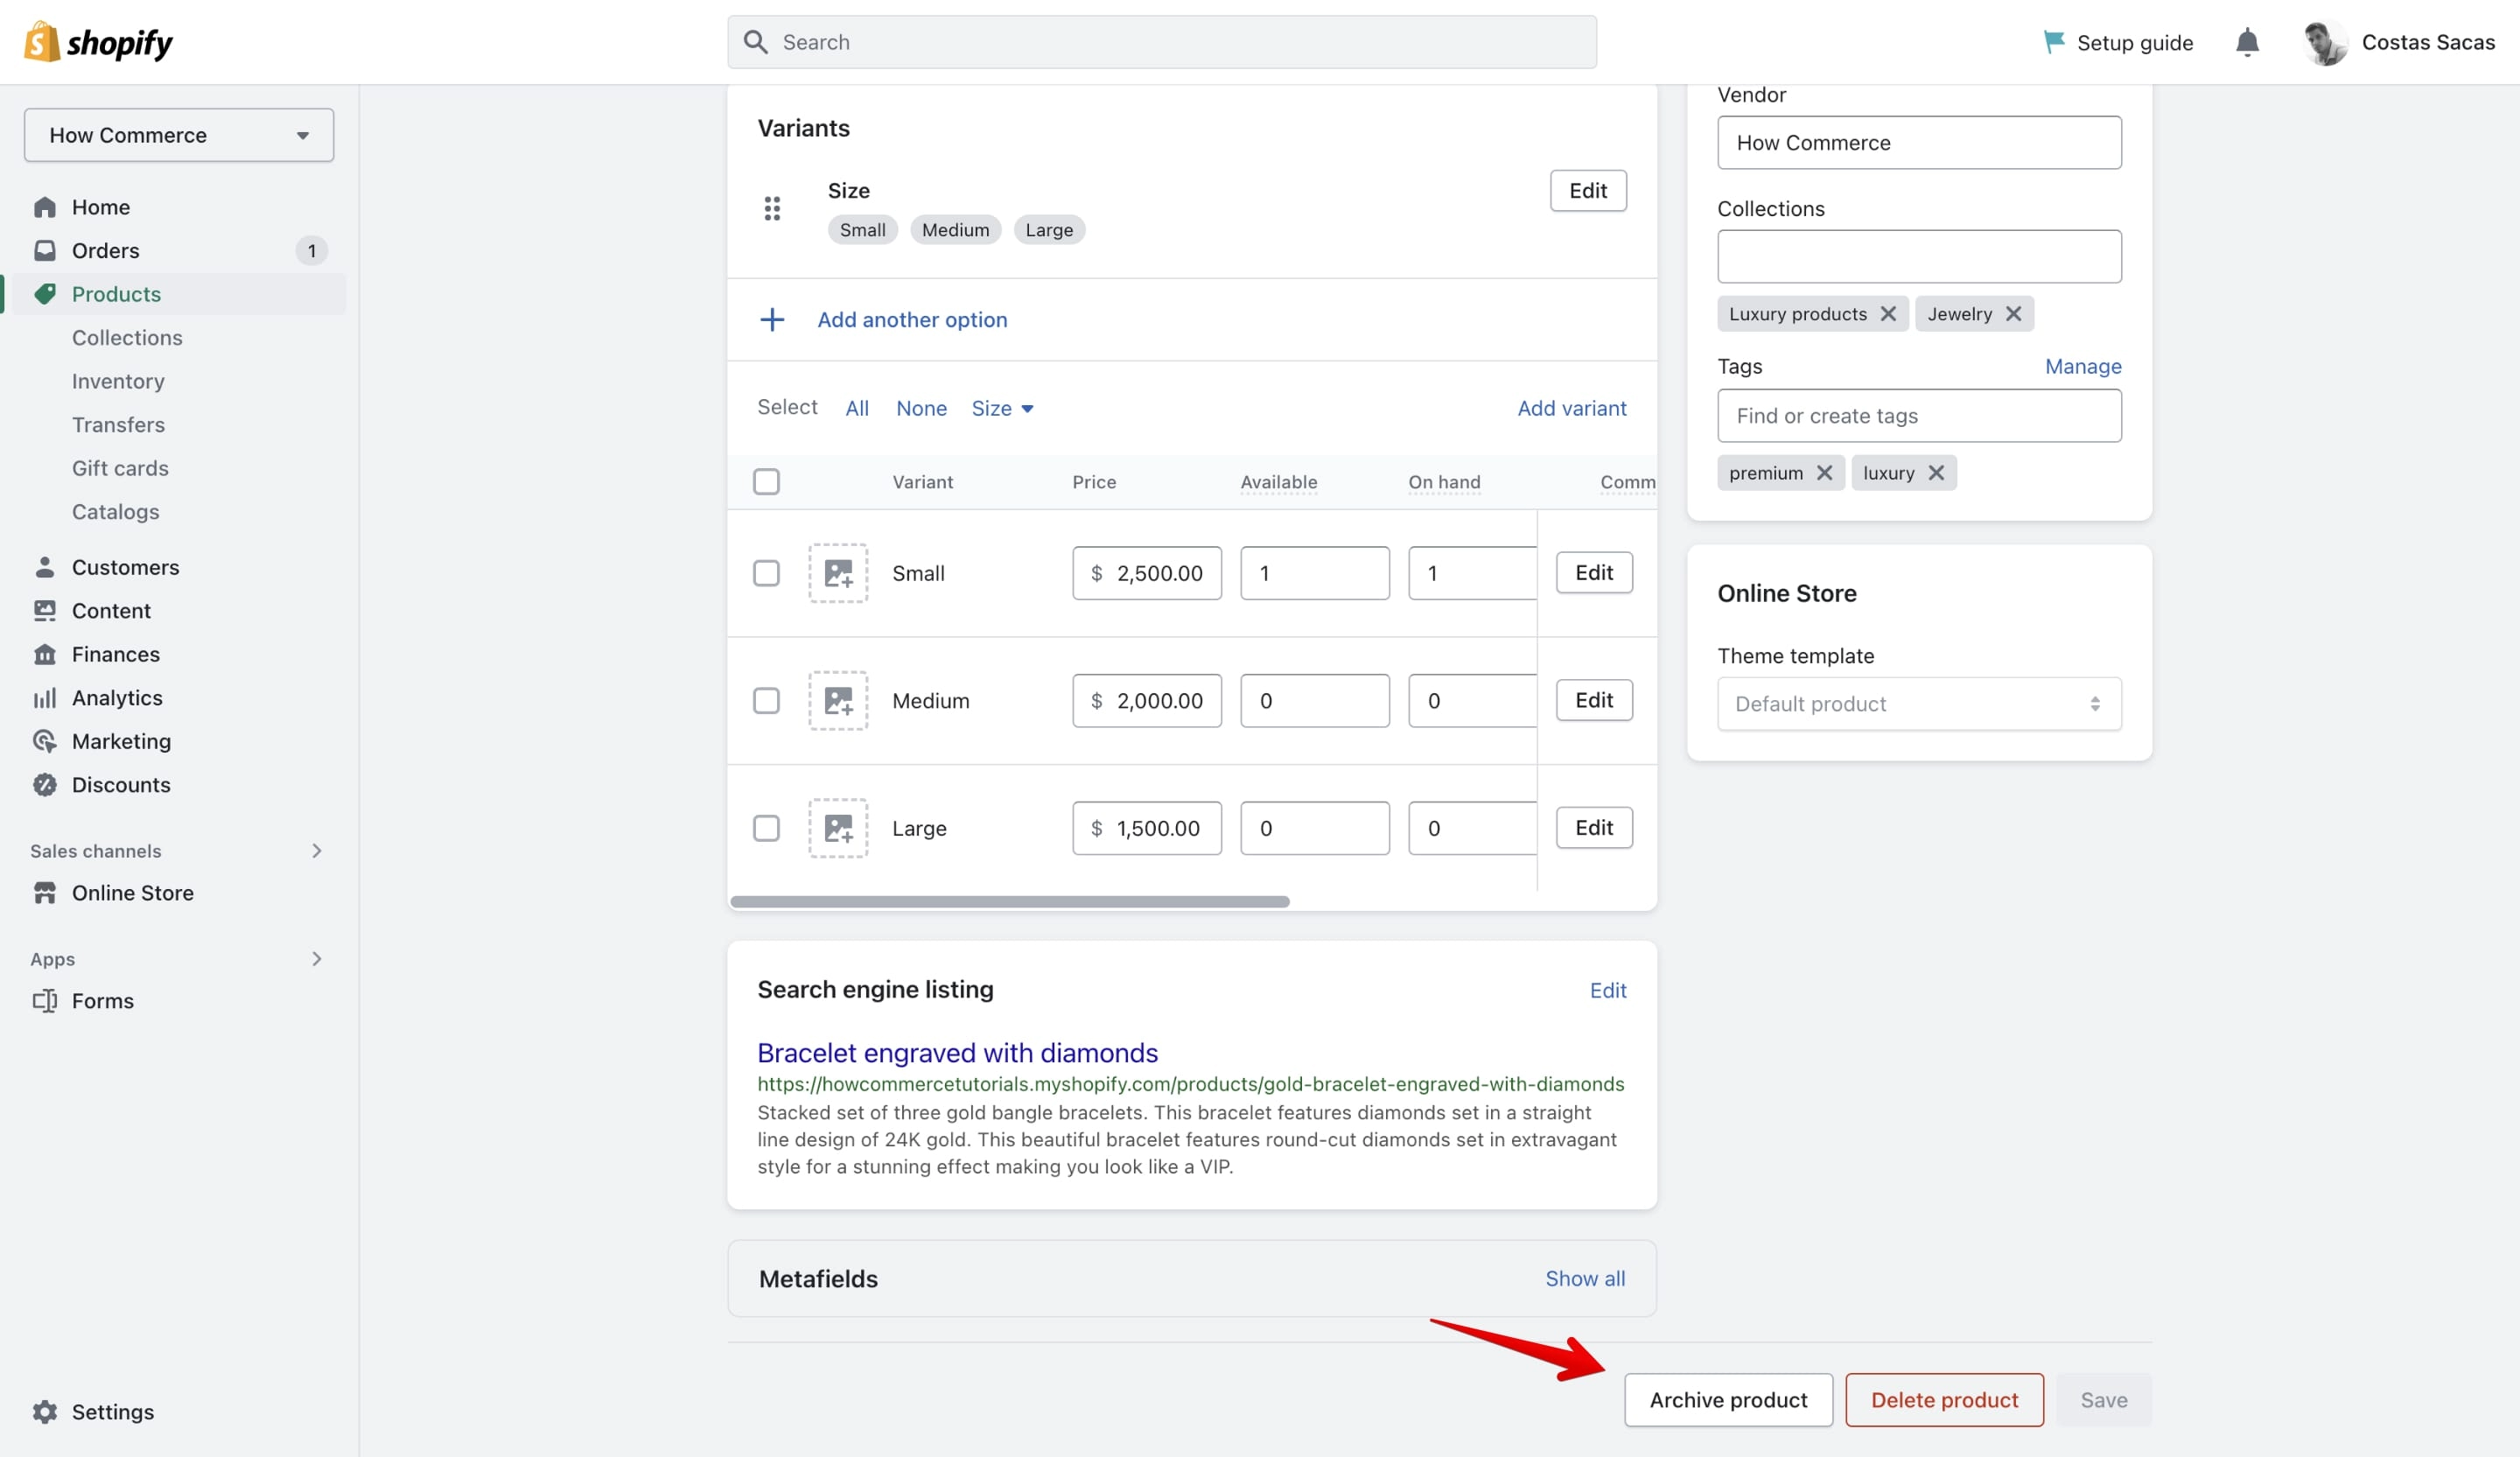Select None variants link

[x=921, y=408]
